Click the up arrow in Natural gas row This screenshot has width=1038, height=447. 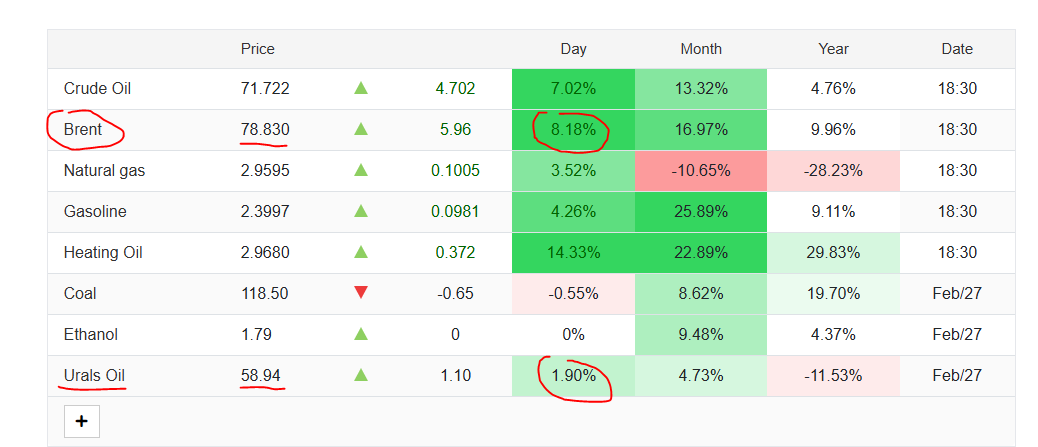point(361,171)
